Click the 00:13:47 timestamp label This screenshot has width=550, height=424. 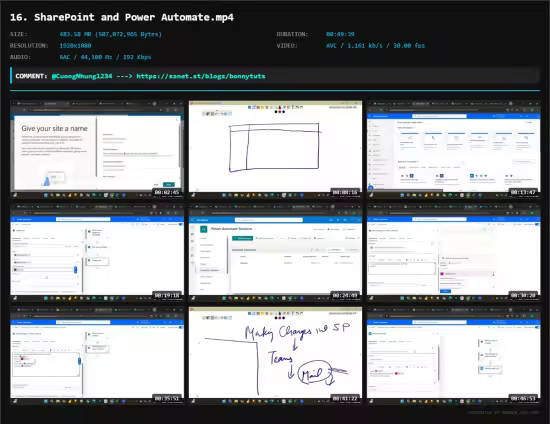click(523, 193)
